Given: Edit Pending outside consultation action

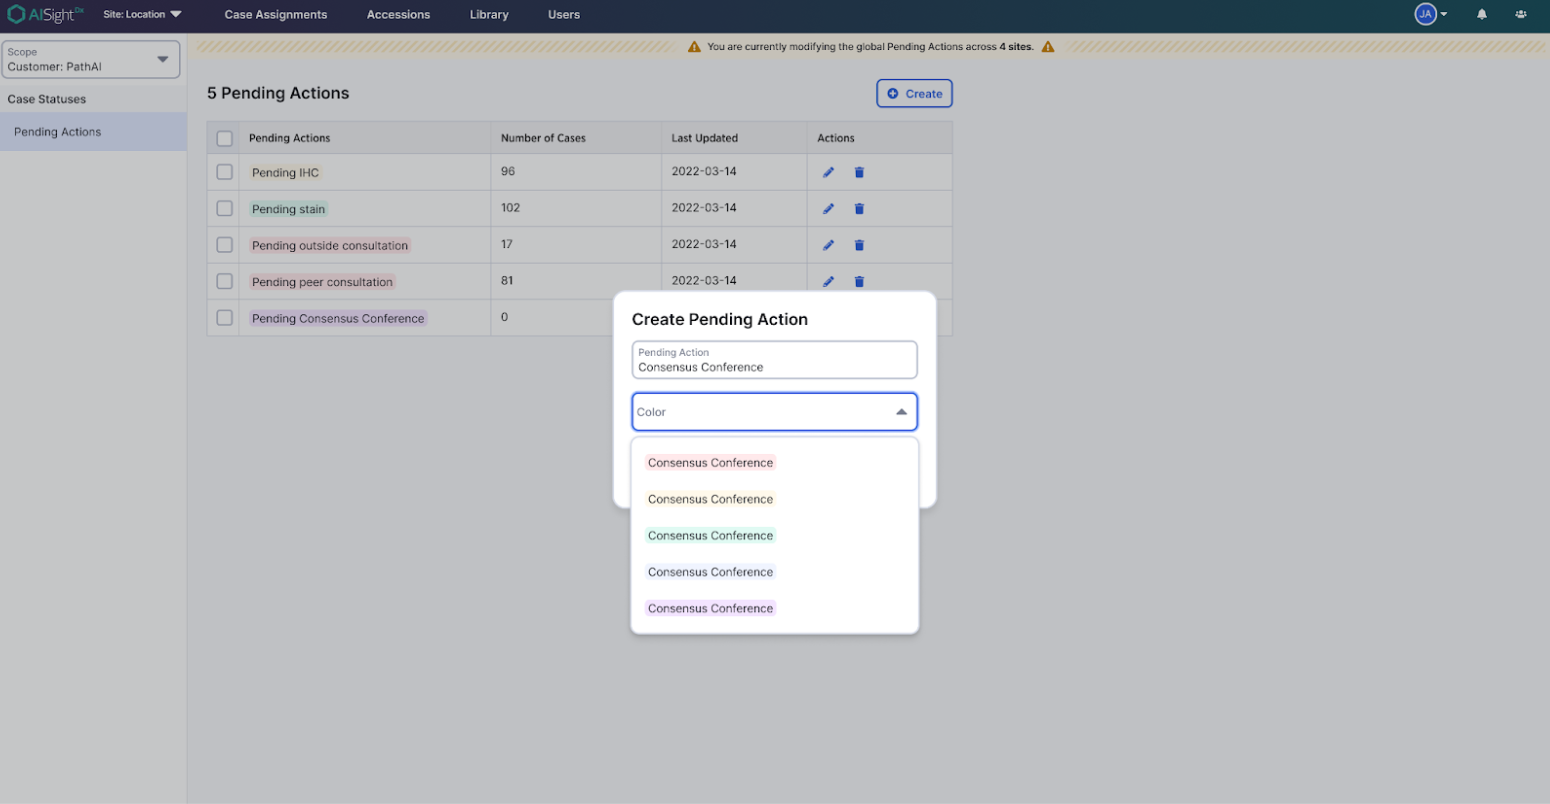Looking at the screenshot, I should 828,245.
